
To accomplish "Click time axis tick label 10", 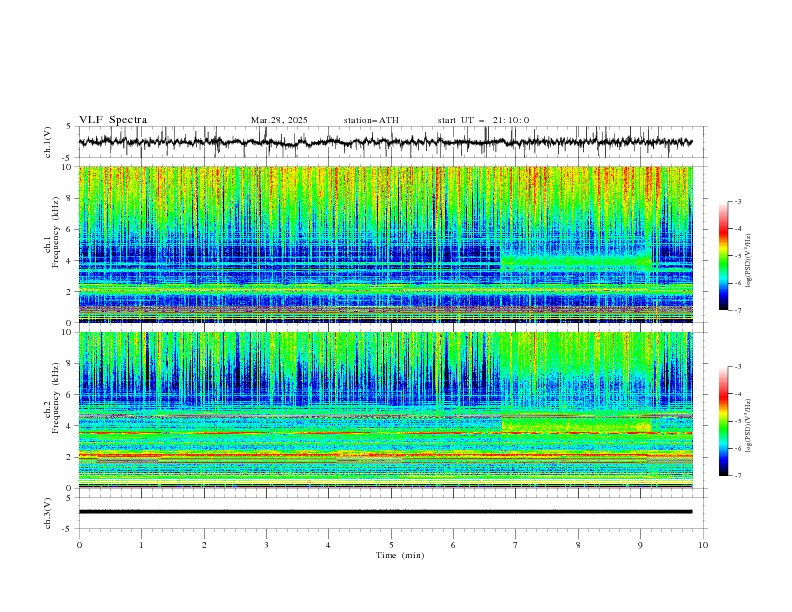I will 703,545.
